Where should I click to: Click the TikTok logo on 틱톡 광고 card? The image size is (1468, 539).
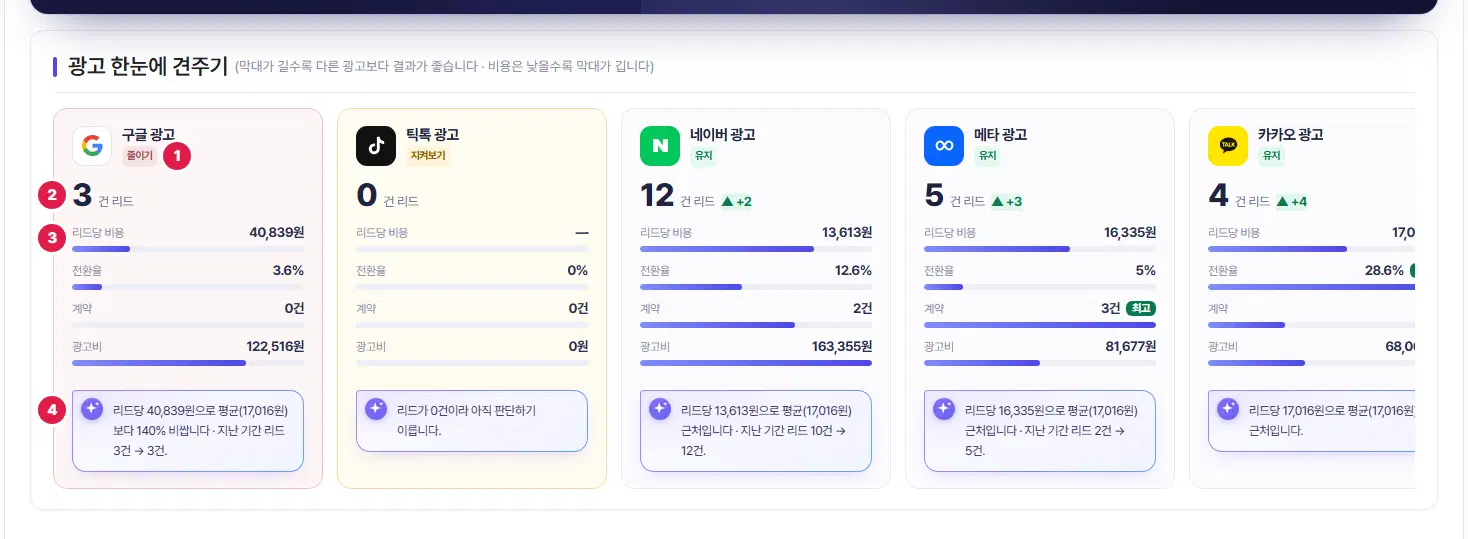pyautogui.click(x=376, y=146)
